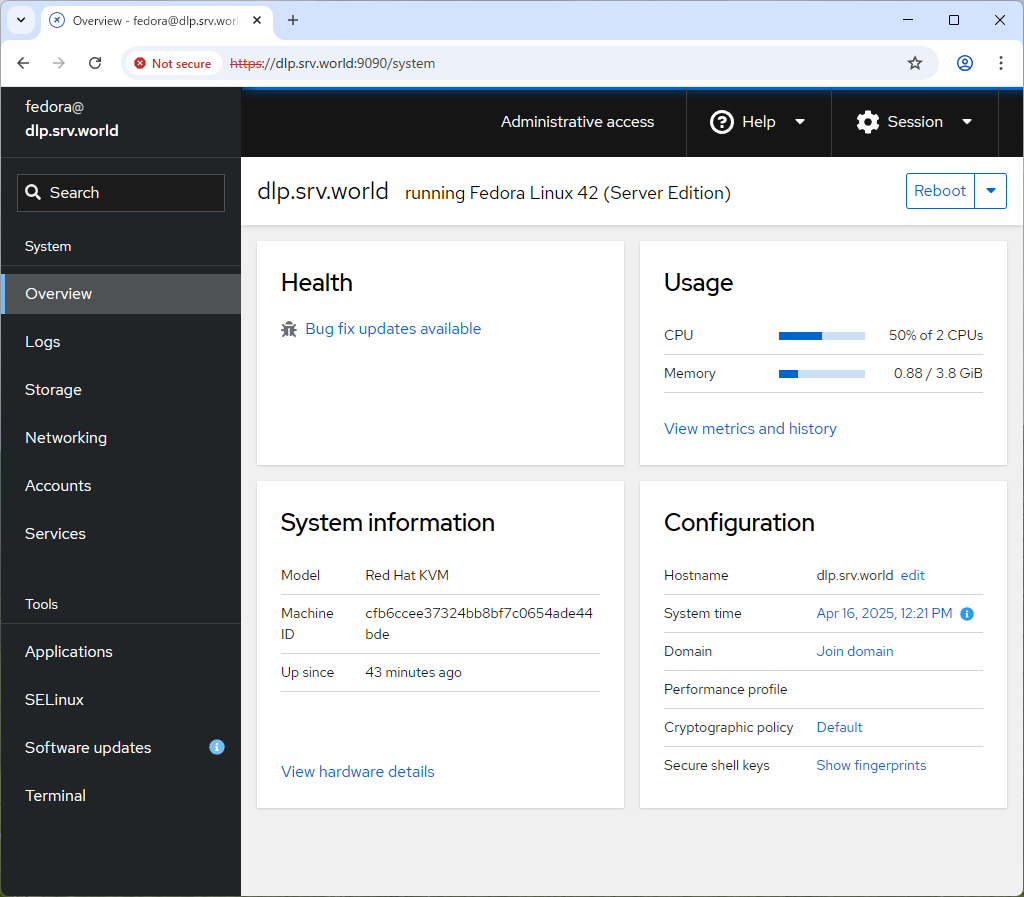Click the Memory usage bar
Screen dimensions: 1024x897
pos(822,374)
